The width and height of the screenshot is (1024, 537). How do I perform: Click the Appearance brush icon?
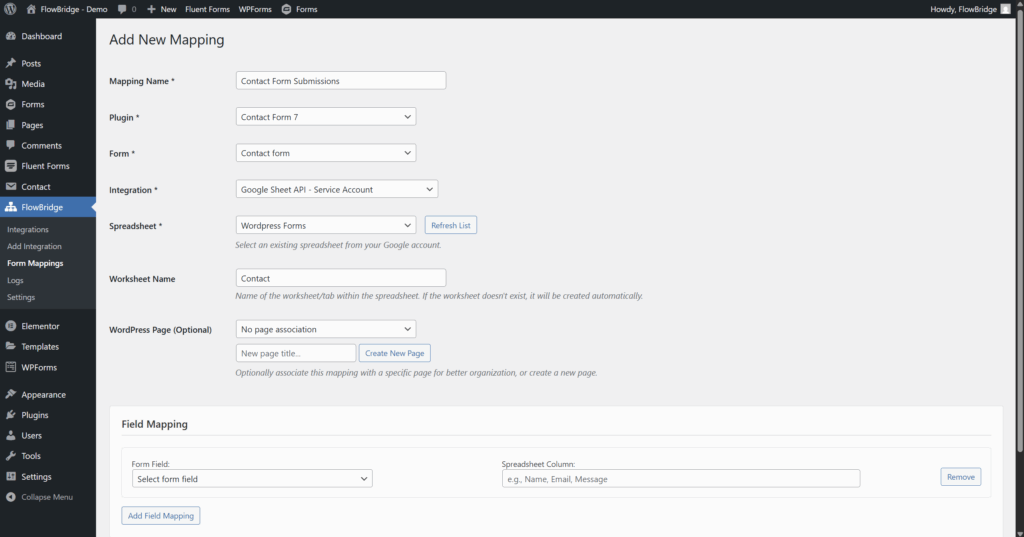10,395
